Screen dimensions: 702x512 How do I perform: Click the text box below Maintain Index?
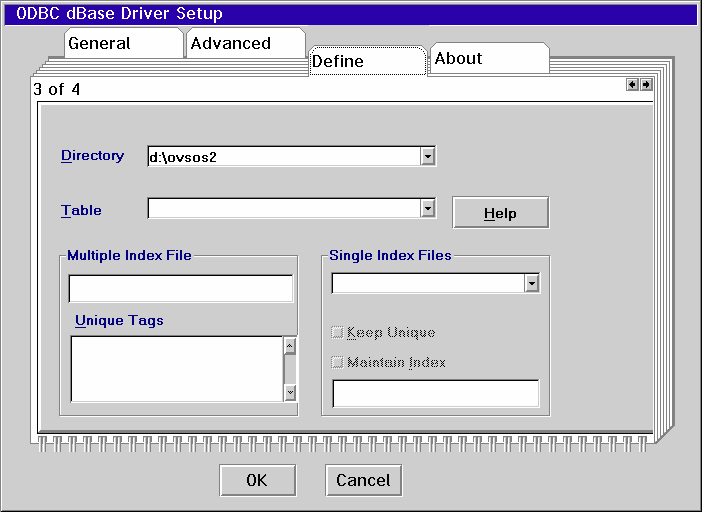coord(436,394)
